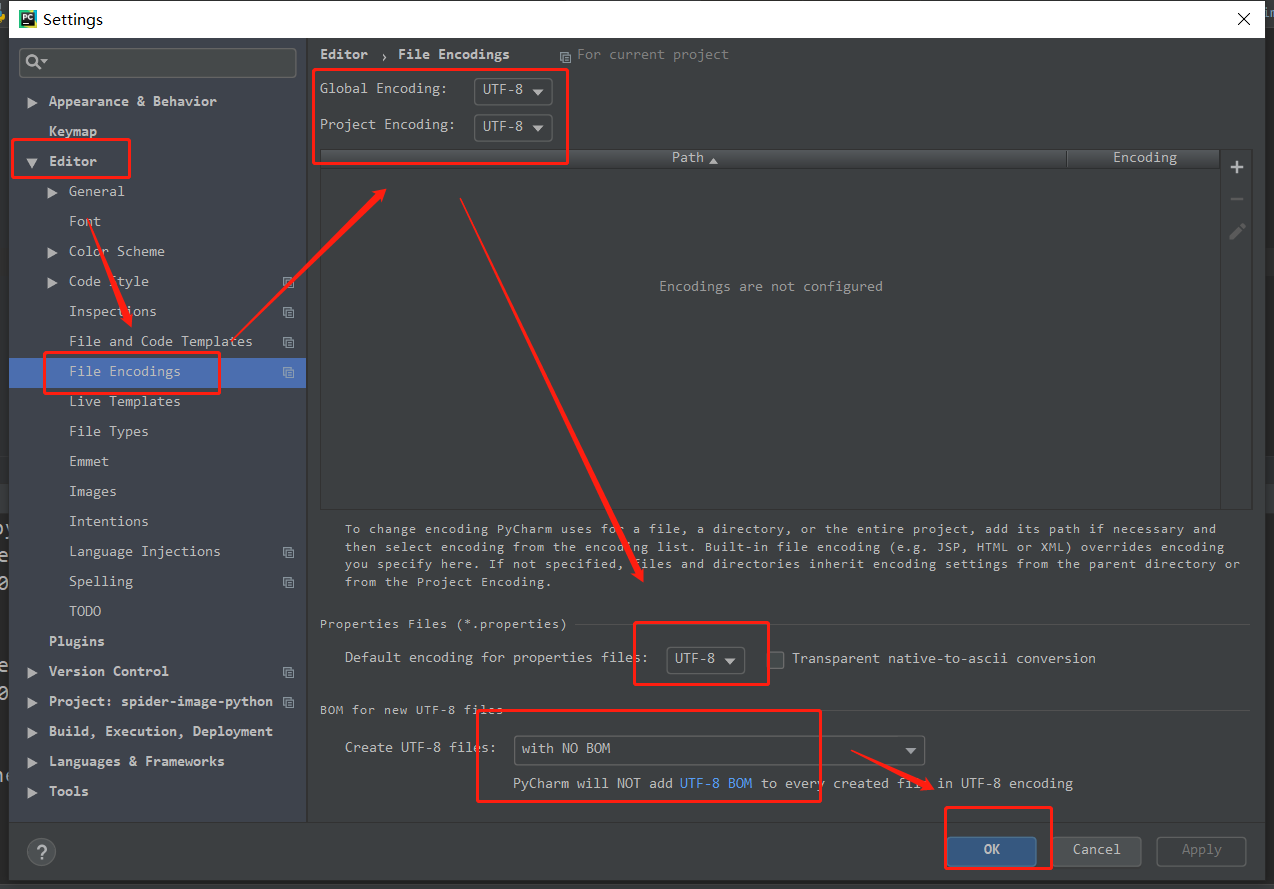Click the Encoding column header
The width and height of the screenshot is (1274, 889).
coord(1144,158)
